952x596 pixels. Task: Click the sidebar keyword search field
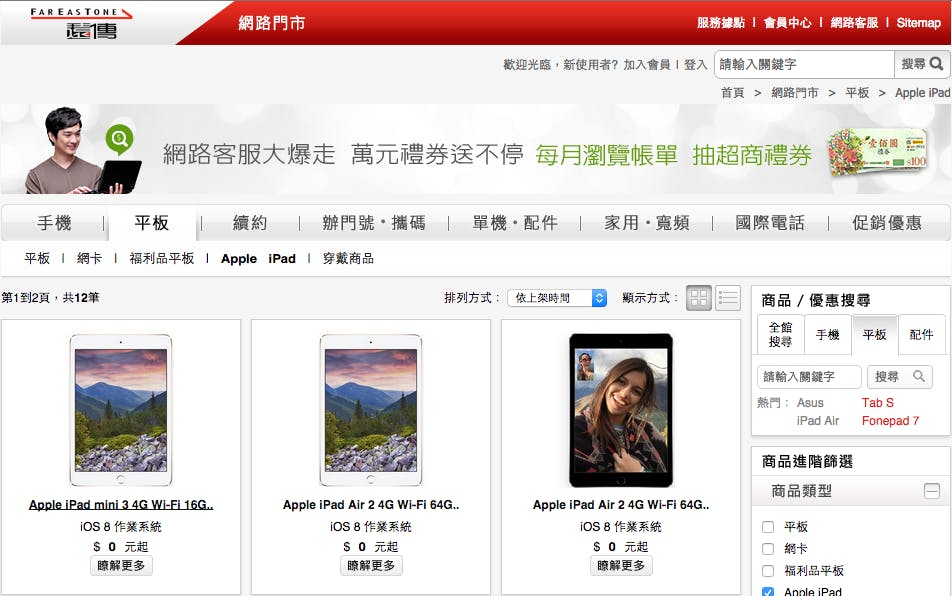point(809,376)
